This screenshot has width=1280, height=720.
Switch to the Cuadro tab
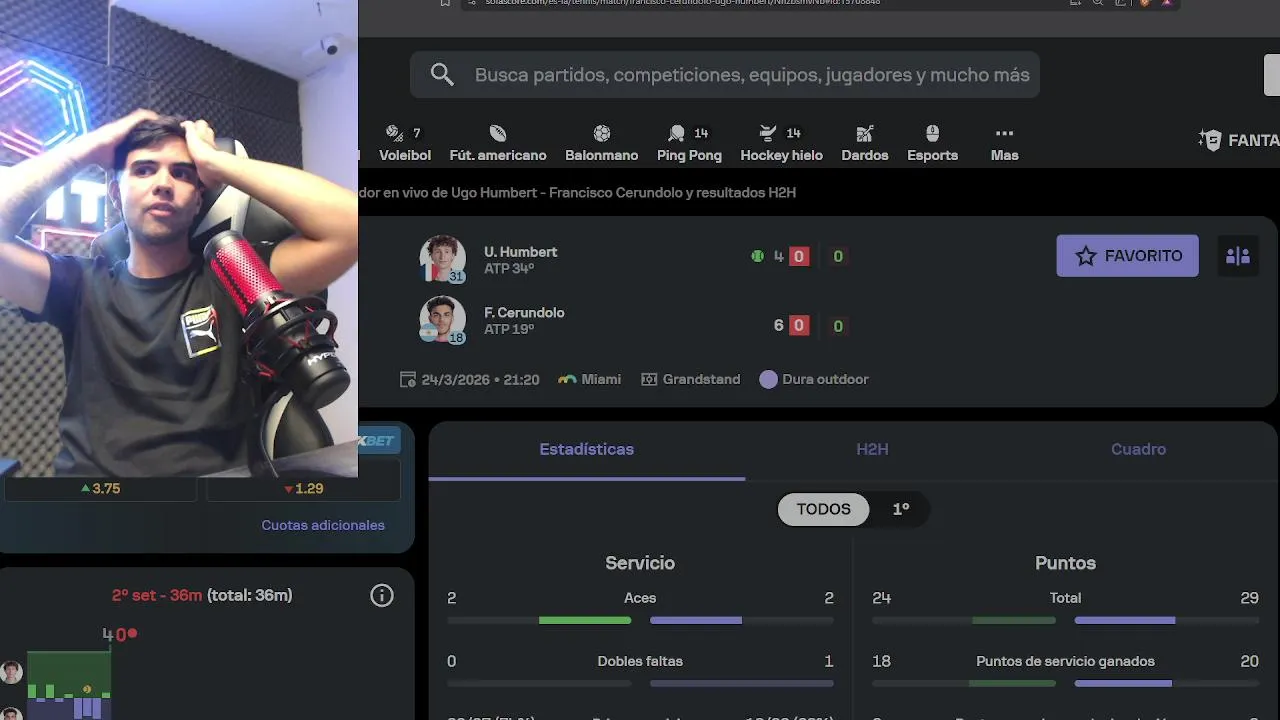click(x=1138, y=450)
